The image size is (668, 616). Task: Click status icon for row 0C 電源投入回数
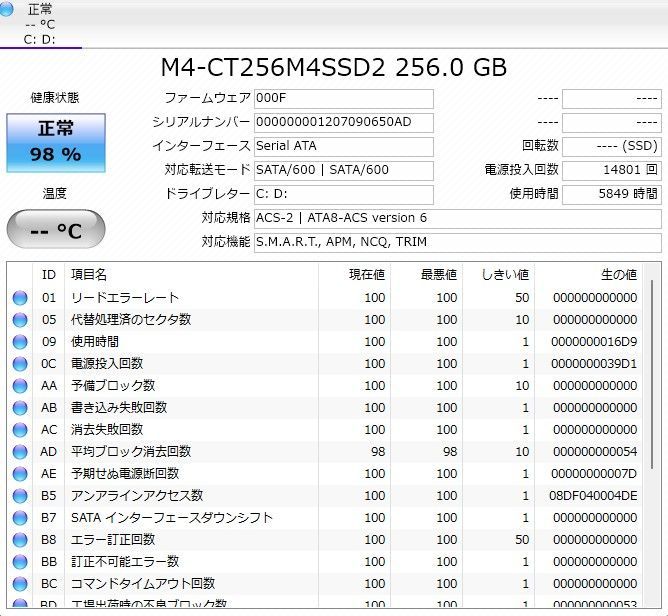tap(20, 364)
